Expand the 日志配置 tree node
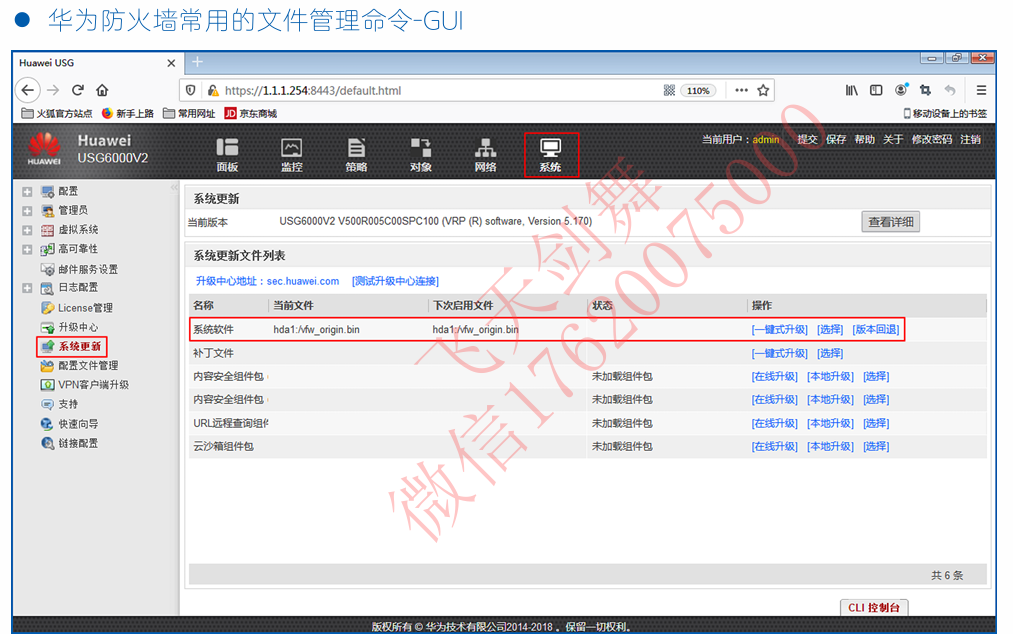Image resolution: width=1013 pixels, height=634 pixels. (27, 288)
